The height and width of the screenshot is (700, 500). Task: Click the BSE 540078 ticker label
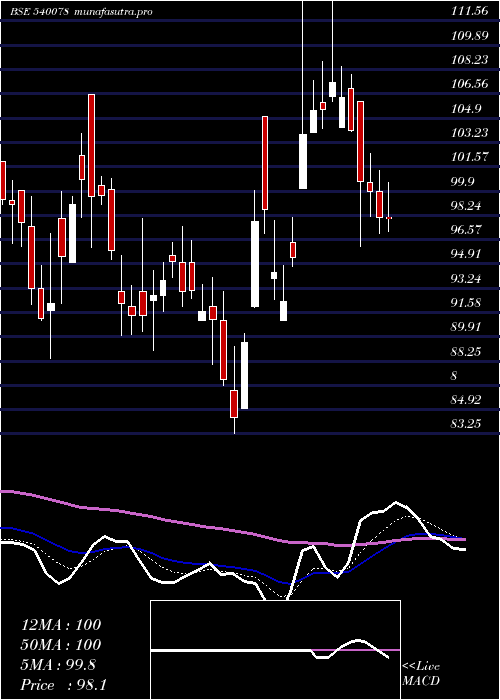[39, 12]
